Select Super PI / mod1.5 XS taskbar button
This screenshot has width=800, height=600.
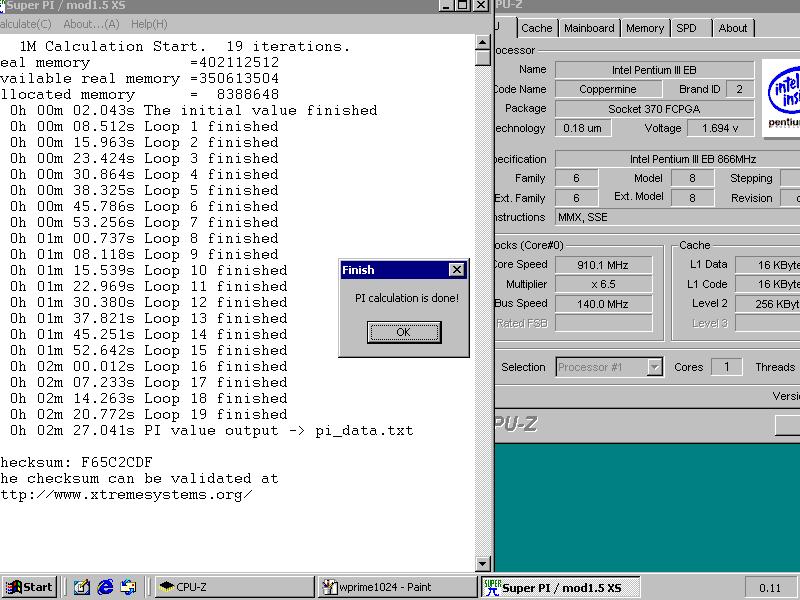click(x=560, y=587)
